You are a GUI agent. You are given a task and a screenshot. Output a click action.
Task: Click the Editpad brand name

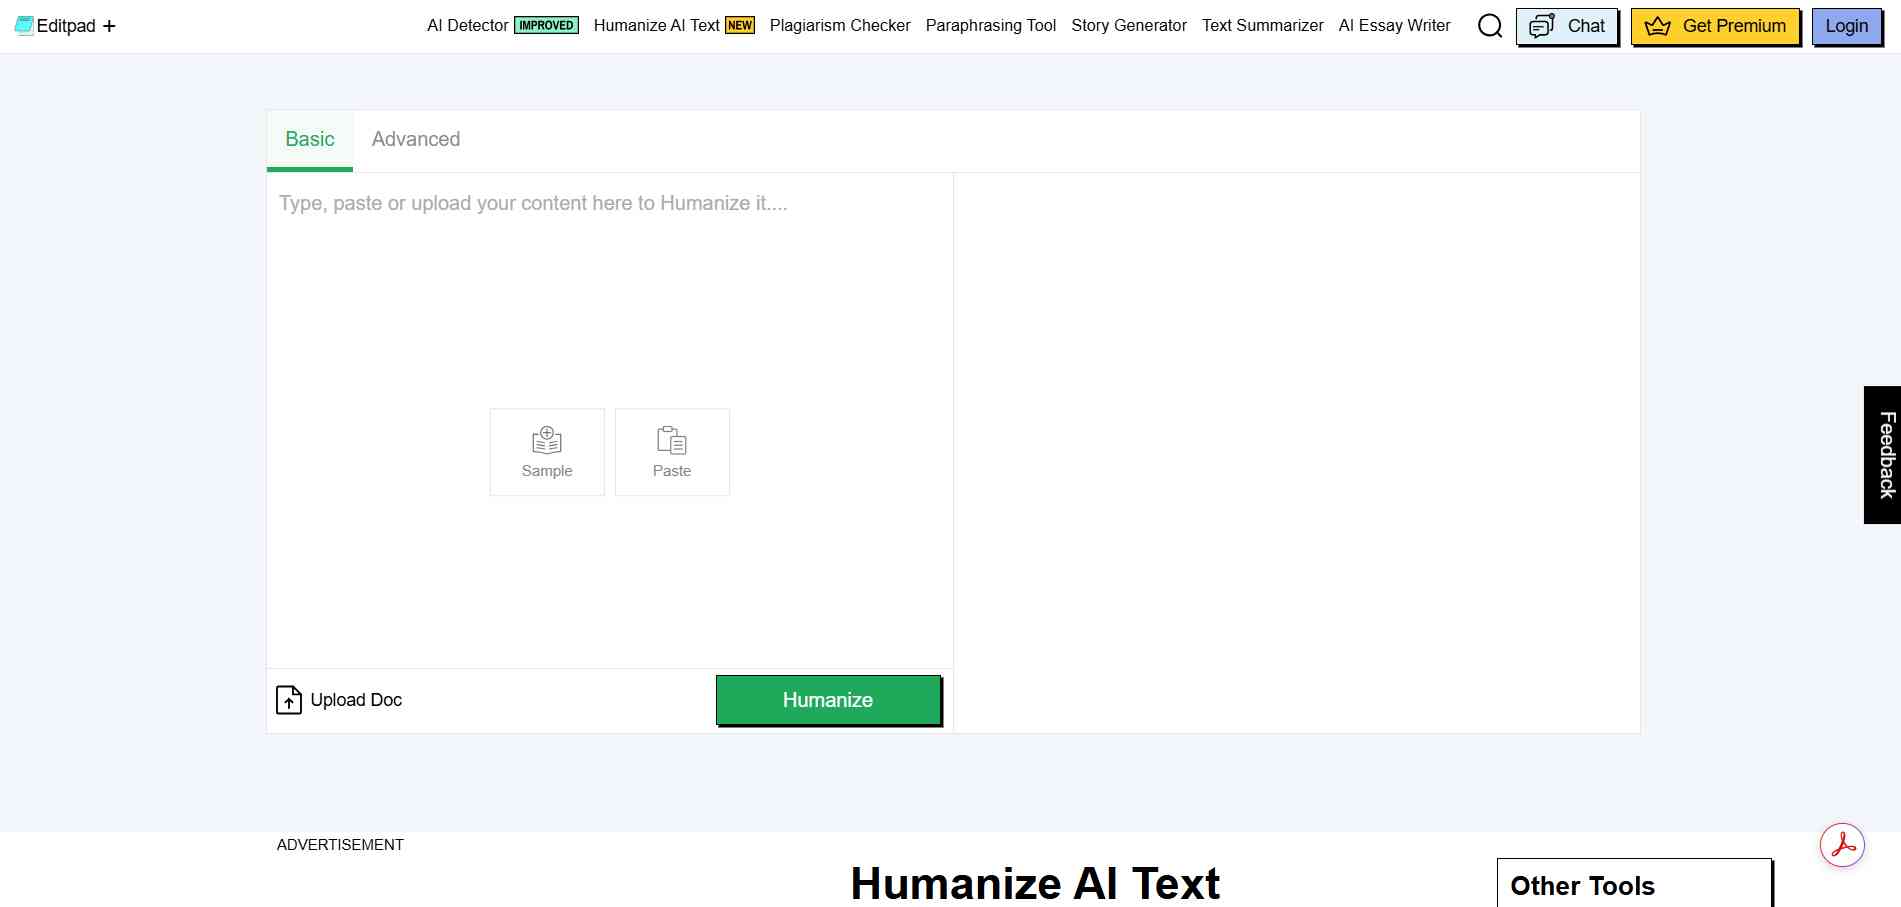(66, 26)
